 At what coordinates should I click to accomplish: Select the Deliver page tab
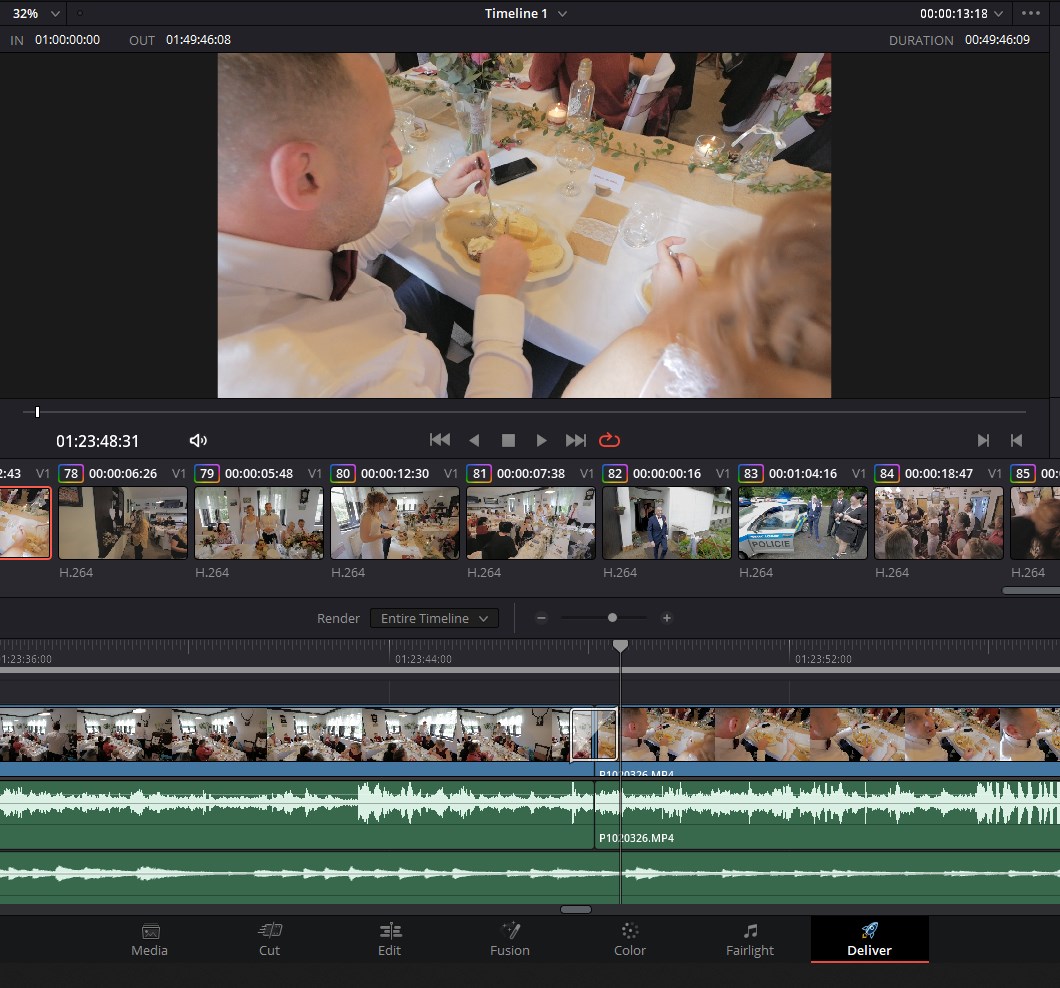pyautogui.click(x=869, y=939)
